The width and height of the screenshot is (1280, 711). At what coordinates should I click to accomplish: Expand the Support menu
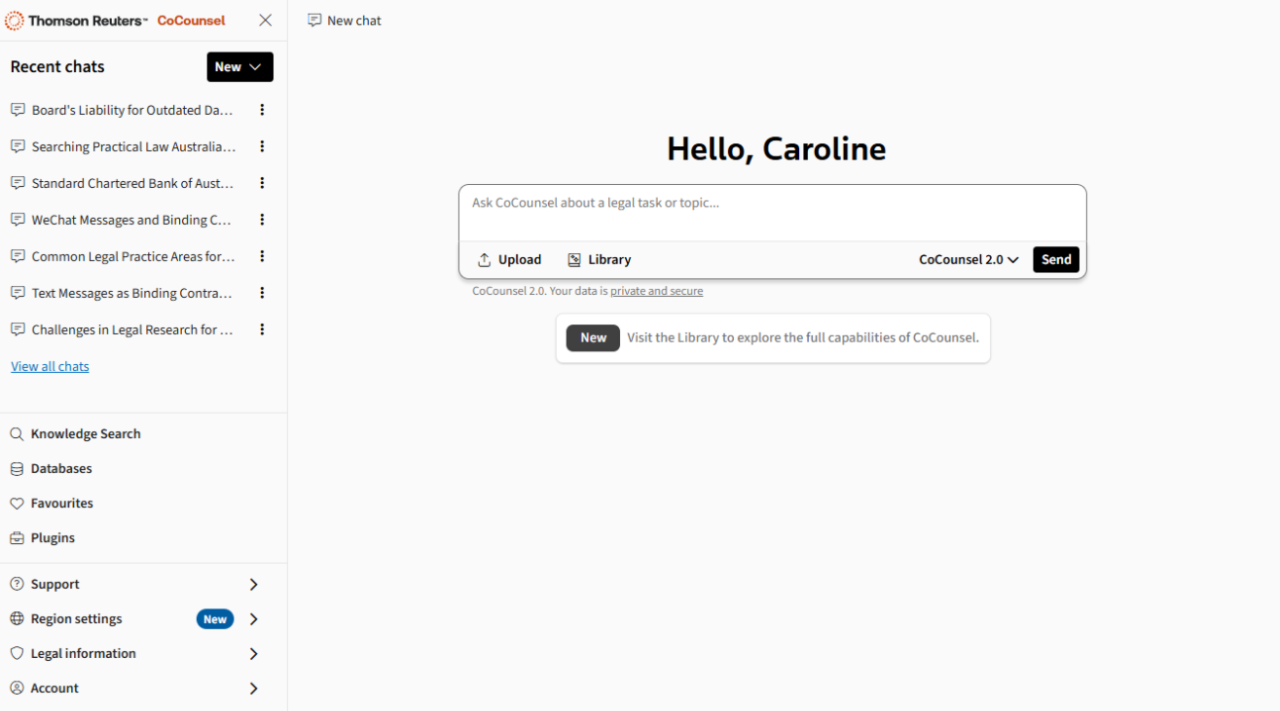[x=253, y=583]
